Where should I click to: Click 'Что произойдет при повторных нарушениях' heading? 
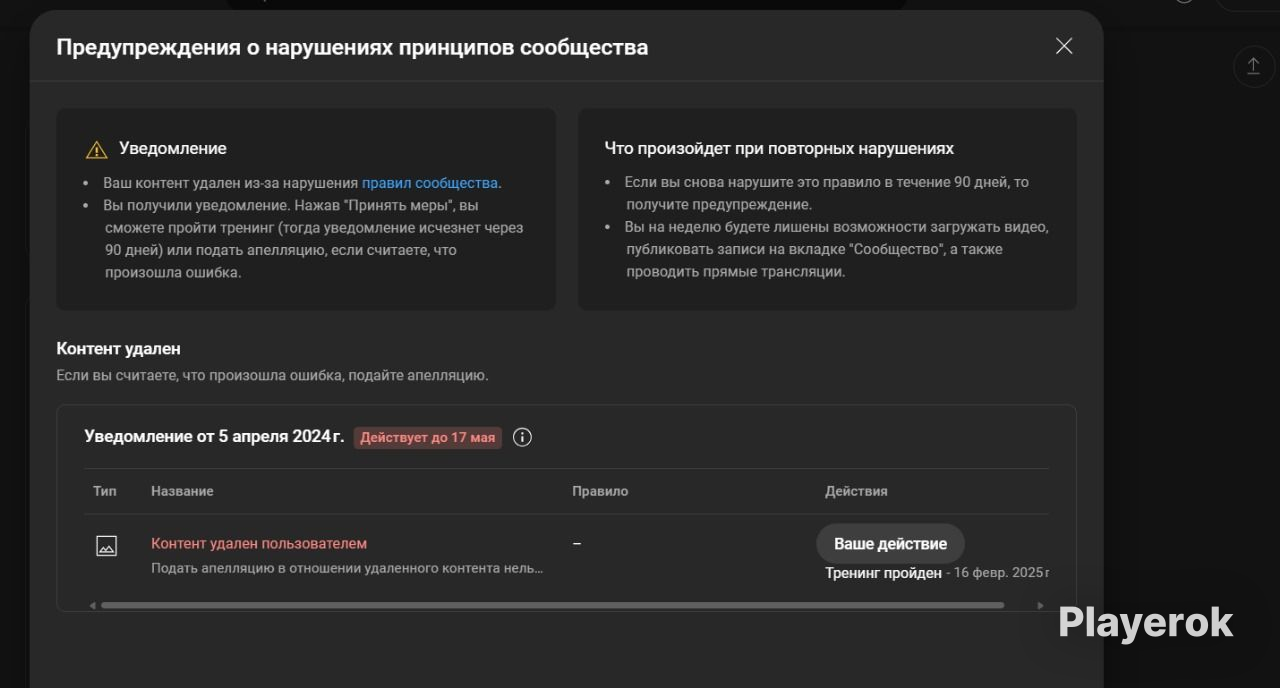[779, 148]
